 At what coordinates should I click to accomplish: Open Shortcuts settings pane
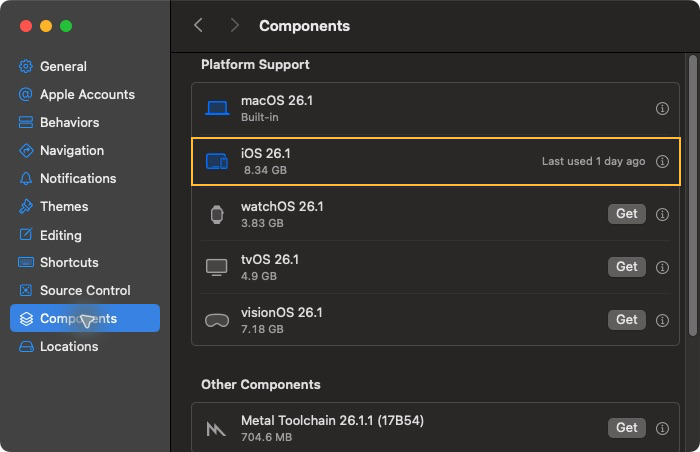[x=85, y=262]
